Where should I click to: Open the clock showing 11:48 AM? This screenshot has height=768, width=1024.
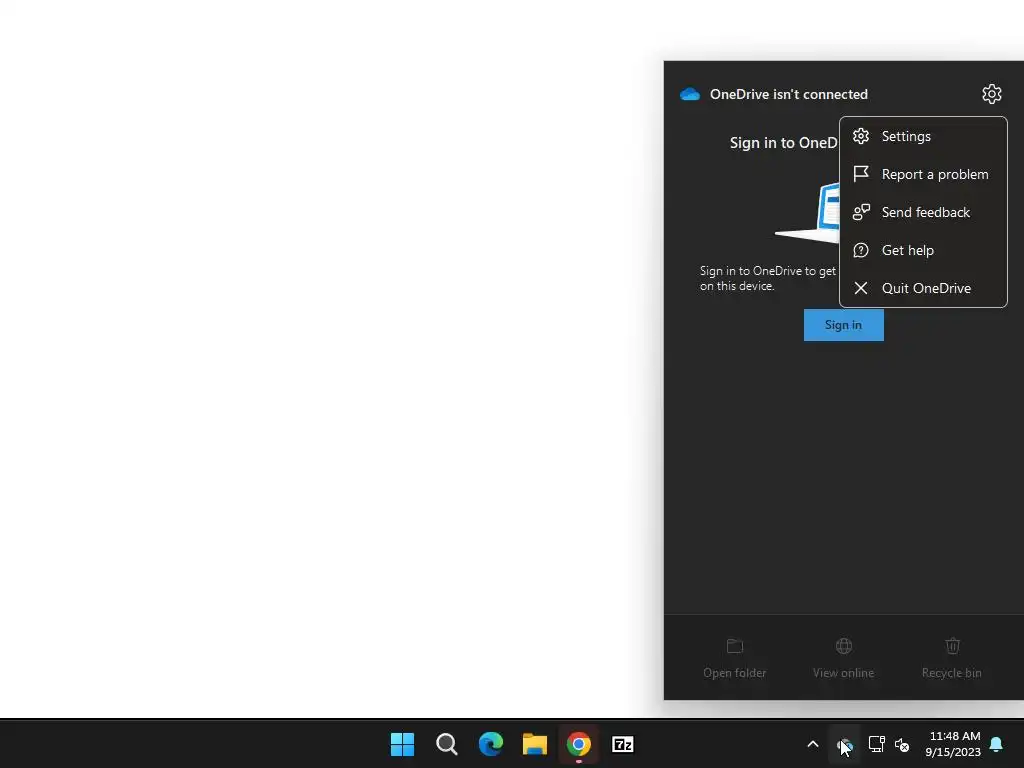point(953,744)
